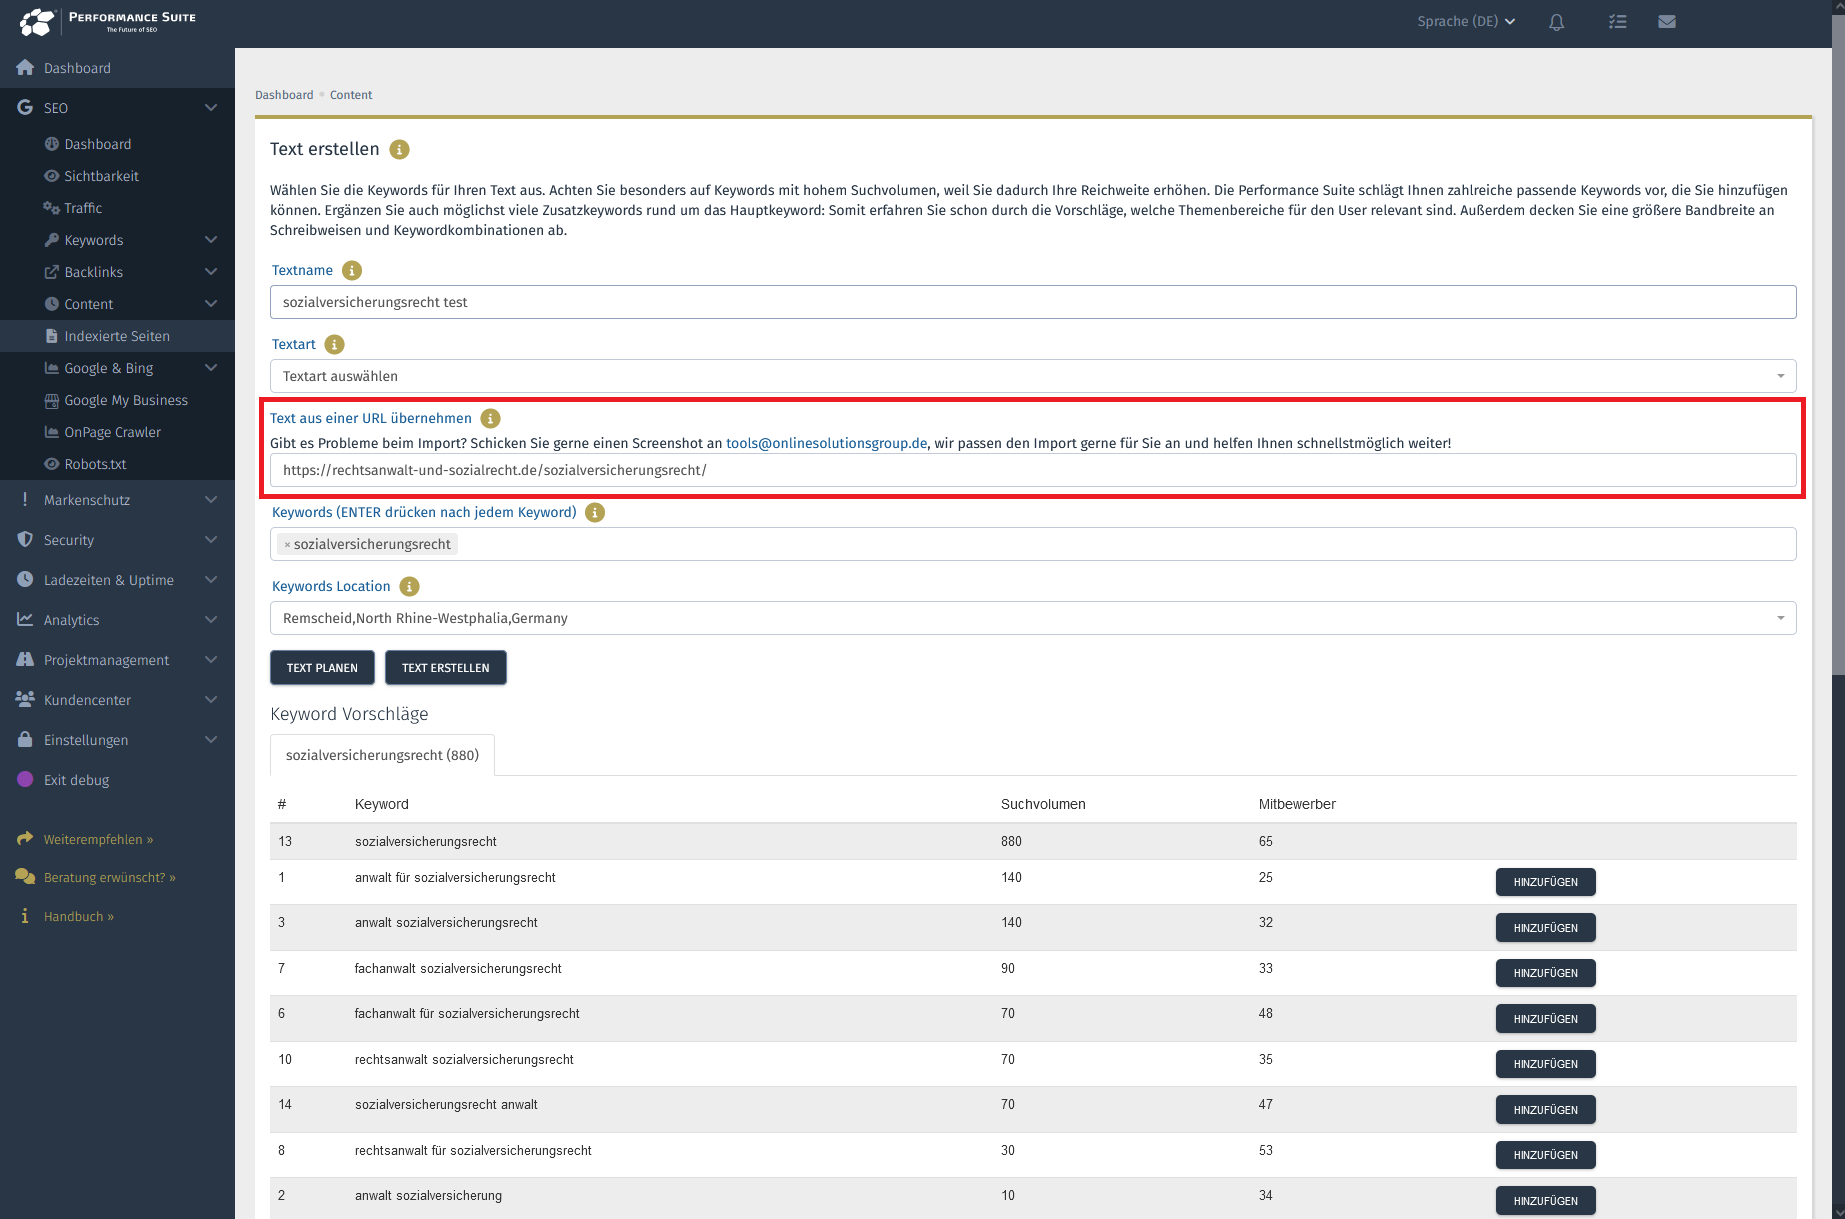Expand the Keywords submenu chevron
The width and height of the screenshot is (1845, 1219).
pyautogui.click(x=211, y=240)
